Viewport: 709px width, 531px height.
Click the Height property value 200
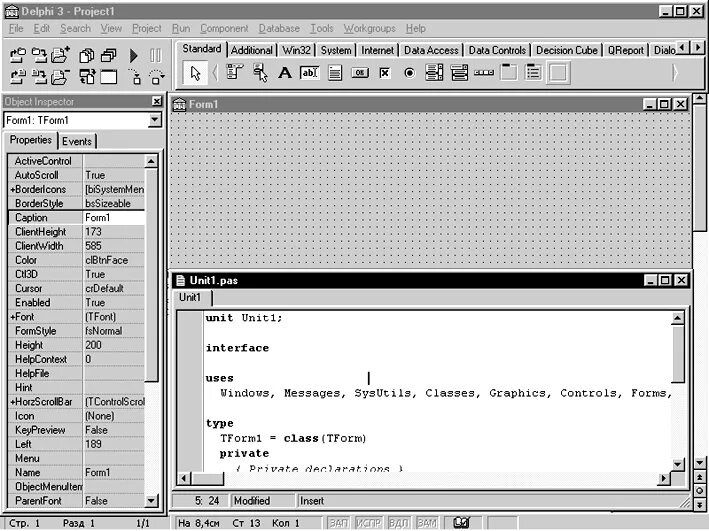[114, 345]
